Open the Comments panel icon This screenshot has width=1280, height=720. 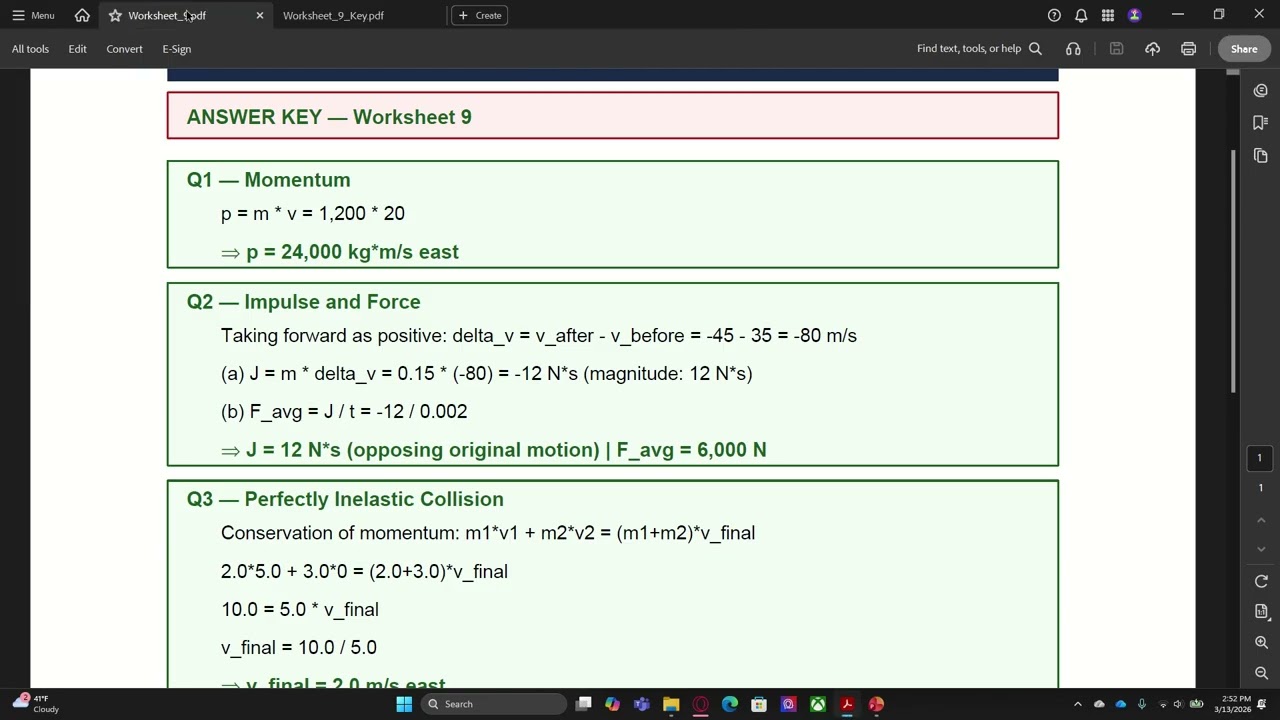(1261, 90)
